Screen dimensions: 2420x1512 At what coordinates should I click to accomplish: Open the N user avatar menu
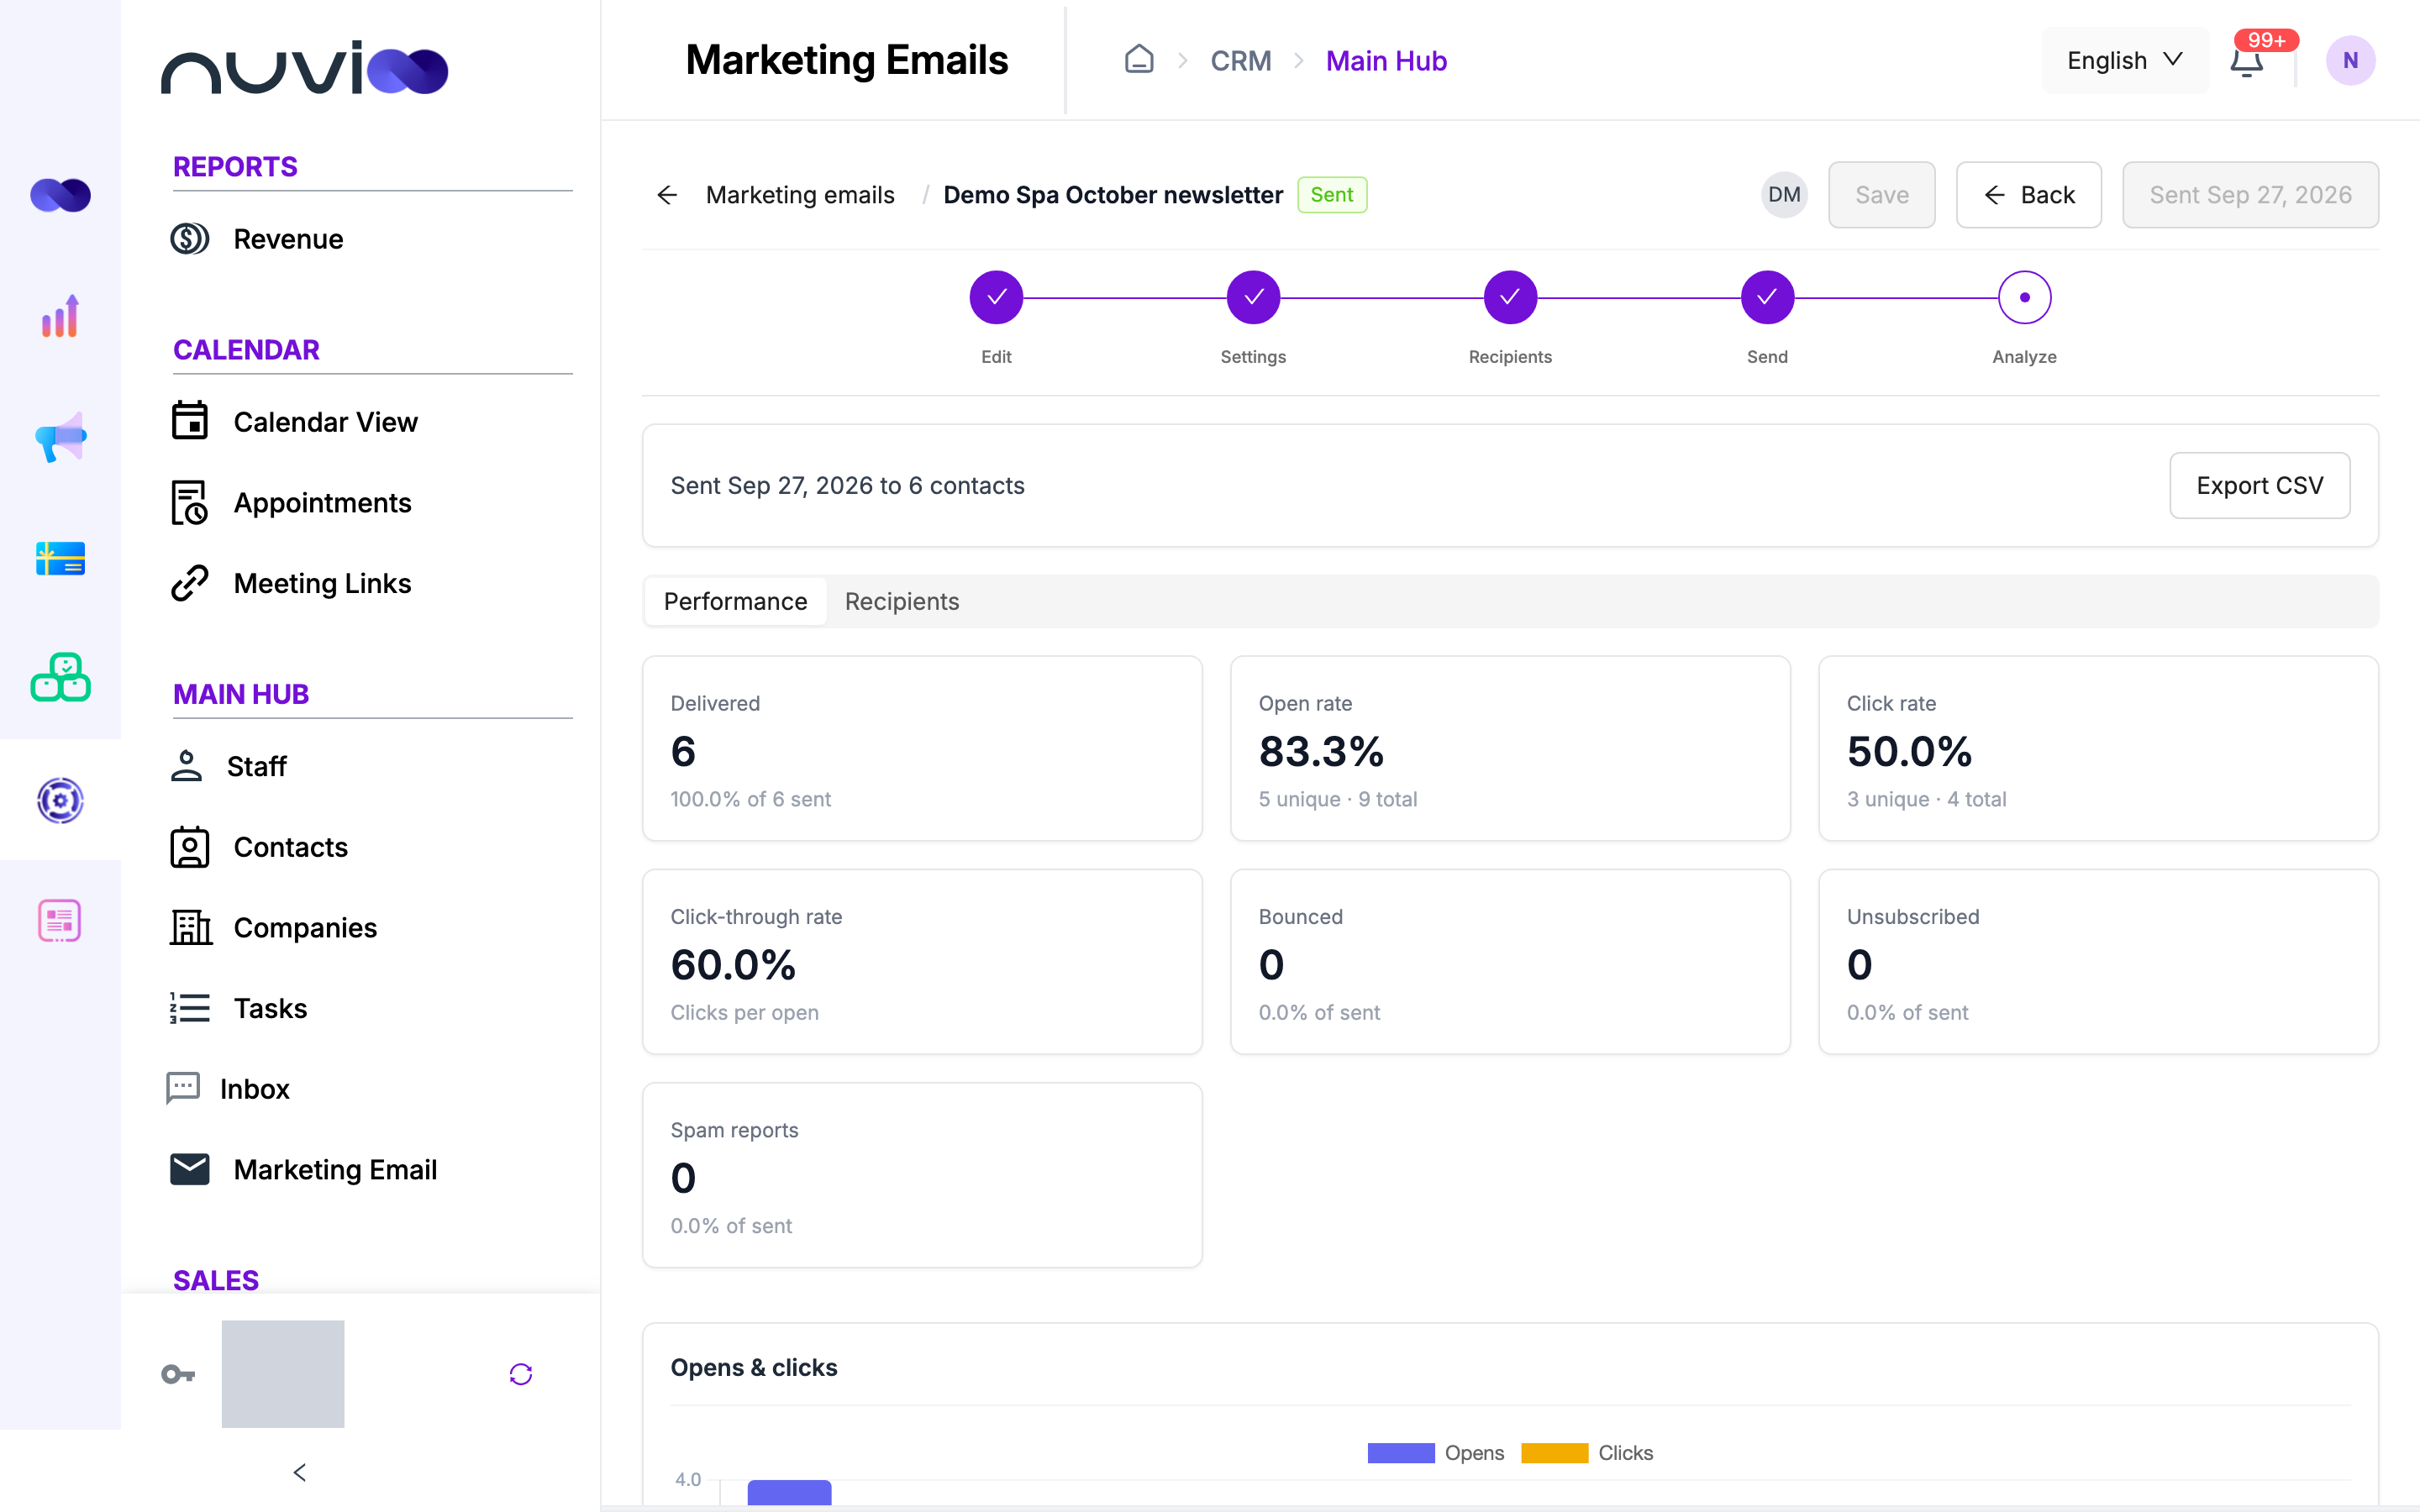point(2350,61)
